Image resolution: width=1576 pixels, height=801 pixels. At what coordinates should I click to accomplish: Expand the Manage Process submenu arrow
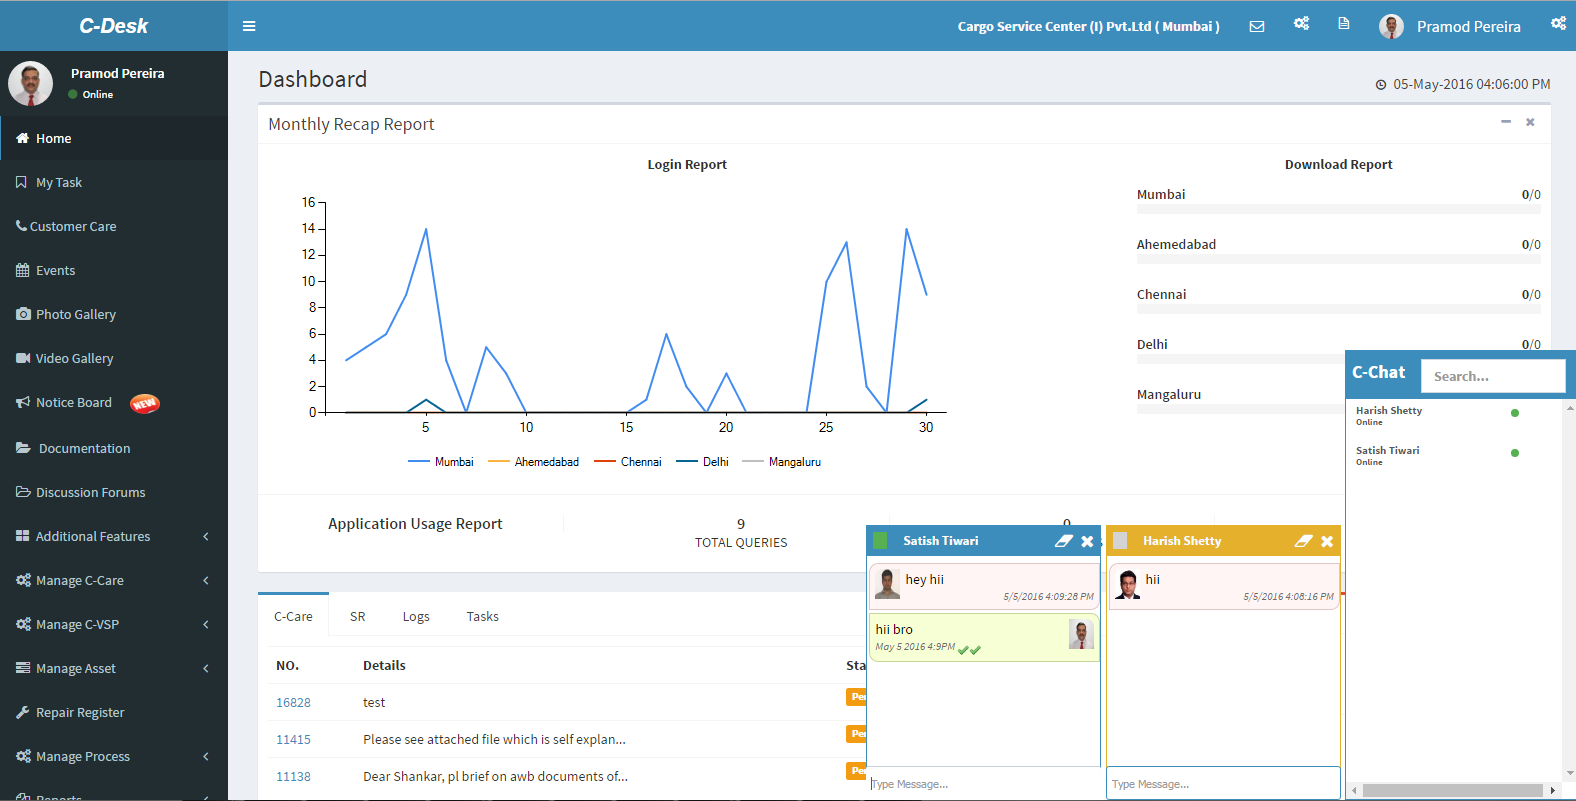tap(206, 756)
